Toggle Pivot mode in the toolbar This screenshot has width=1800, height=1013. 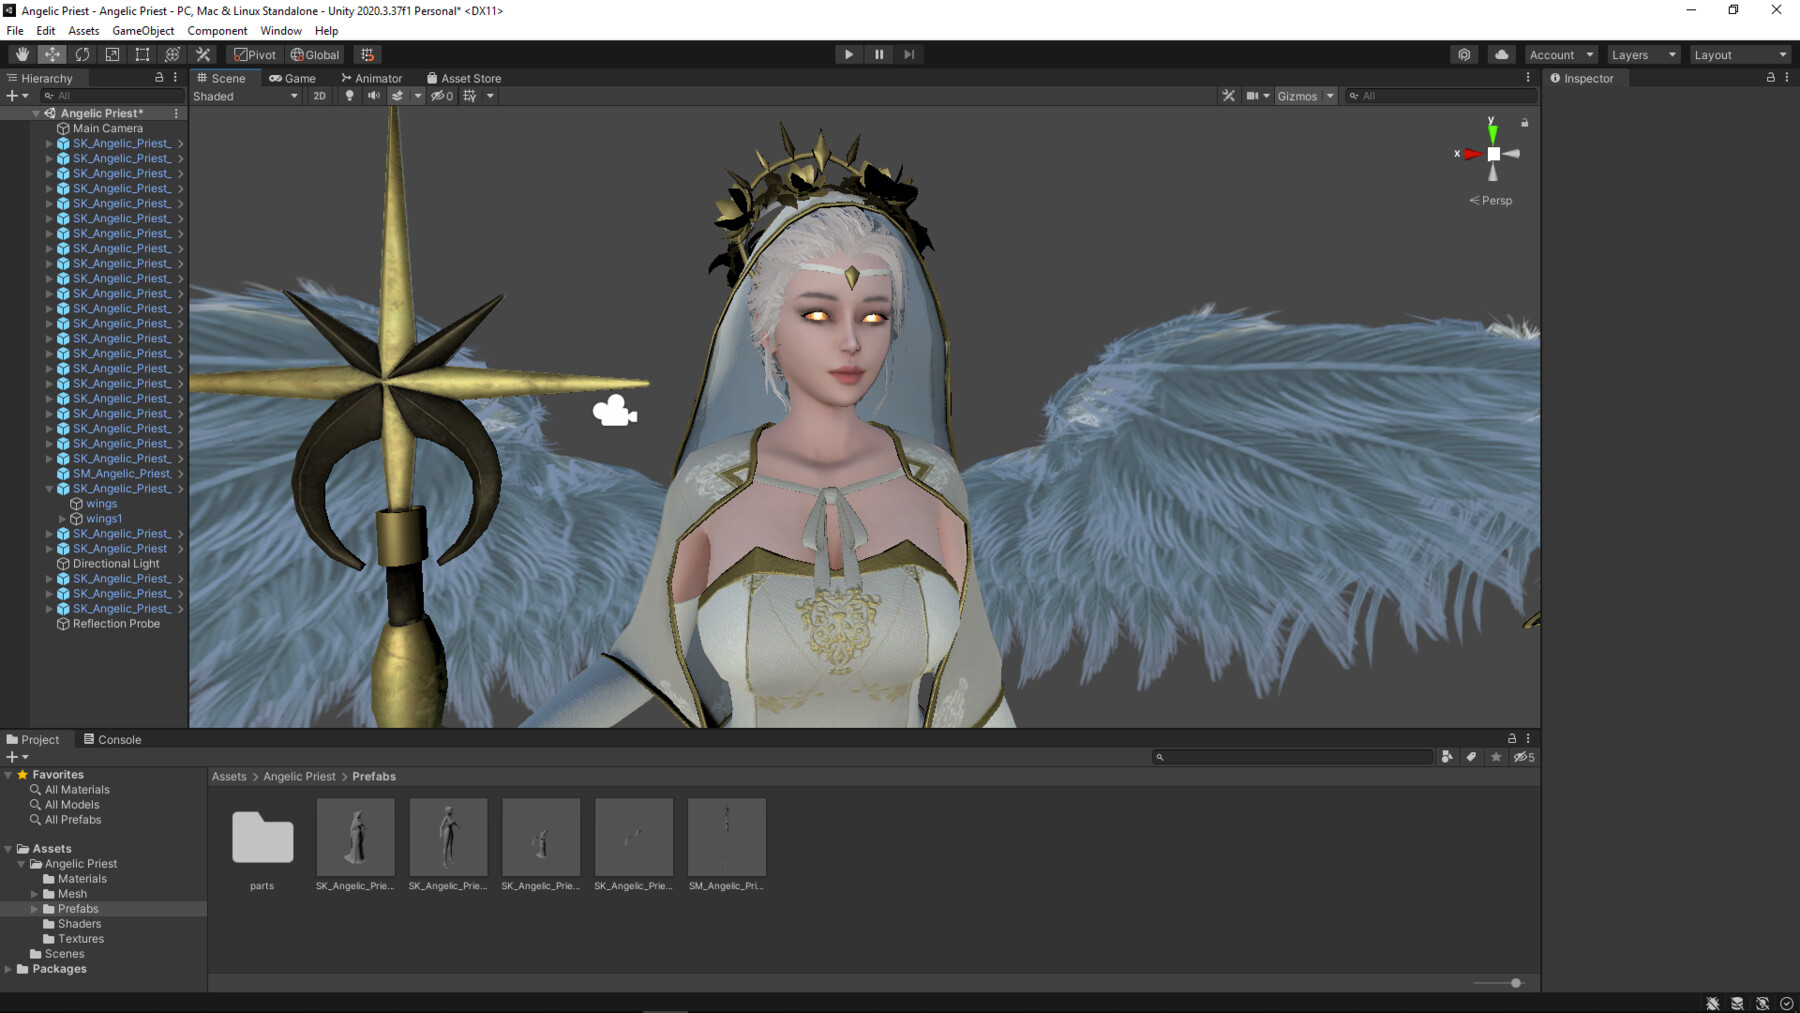(x=255, y=55)
